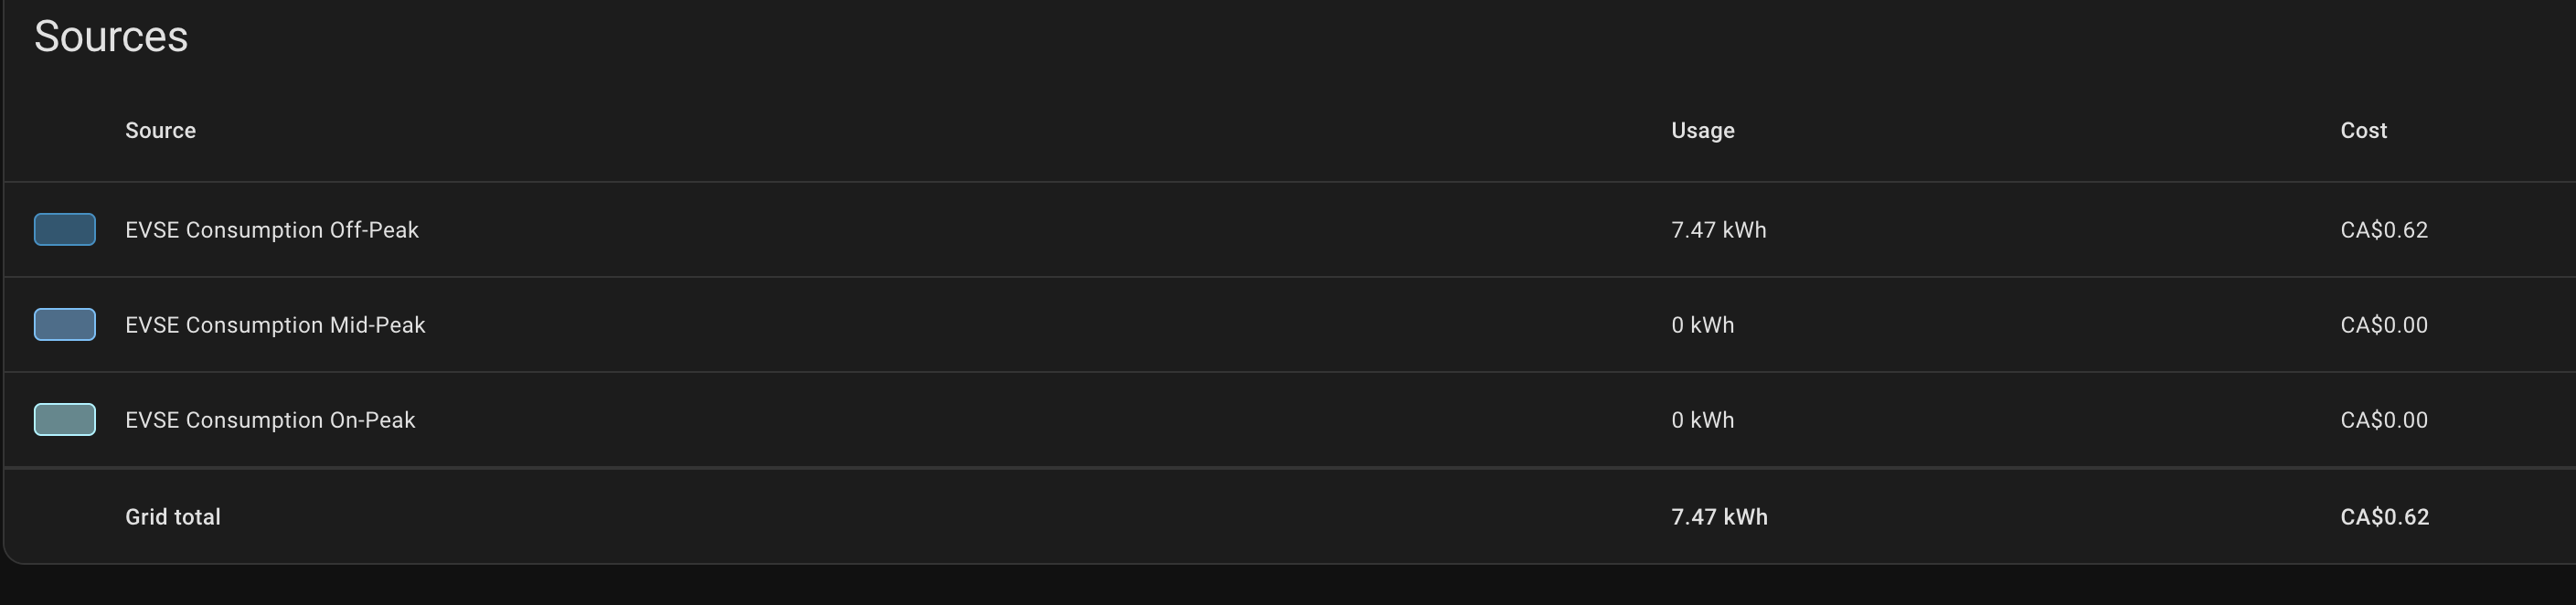2576x605 pixels.
Task: Select the On-Peak 0 kWh usage value
Action: click(x=1702, y=420)
